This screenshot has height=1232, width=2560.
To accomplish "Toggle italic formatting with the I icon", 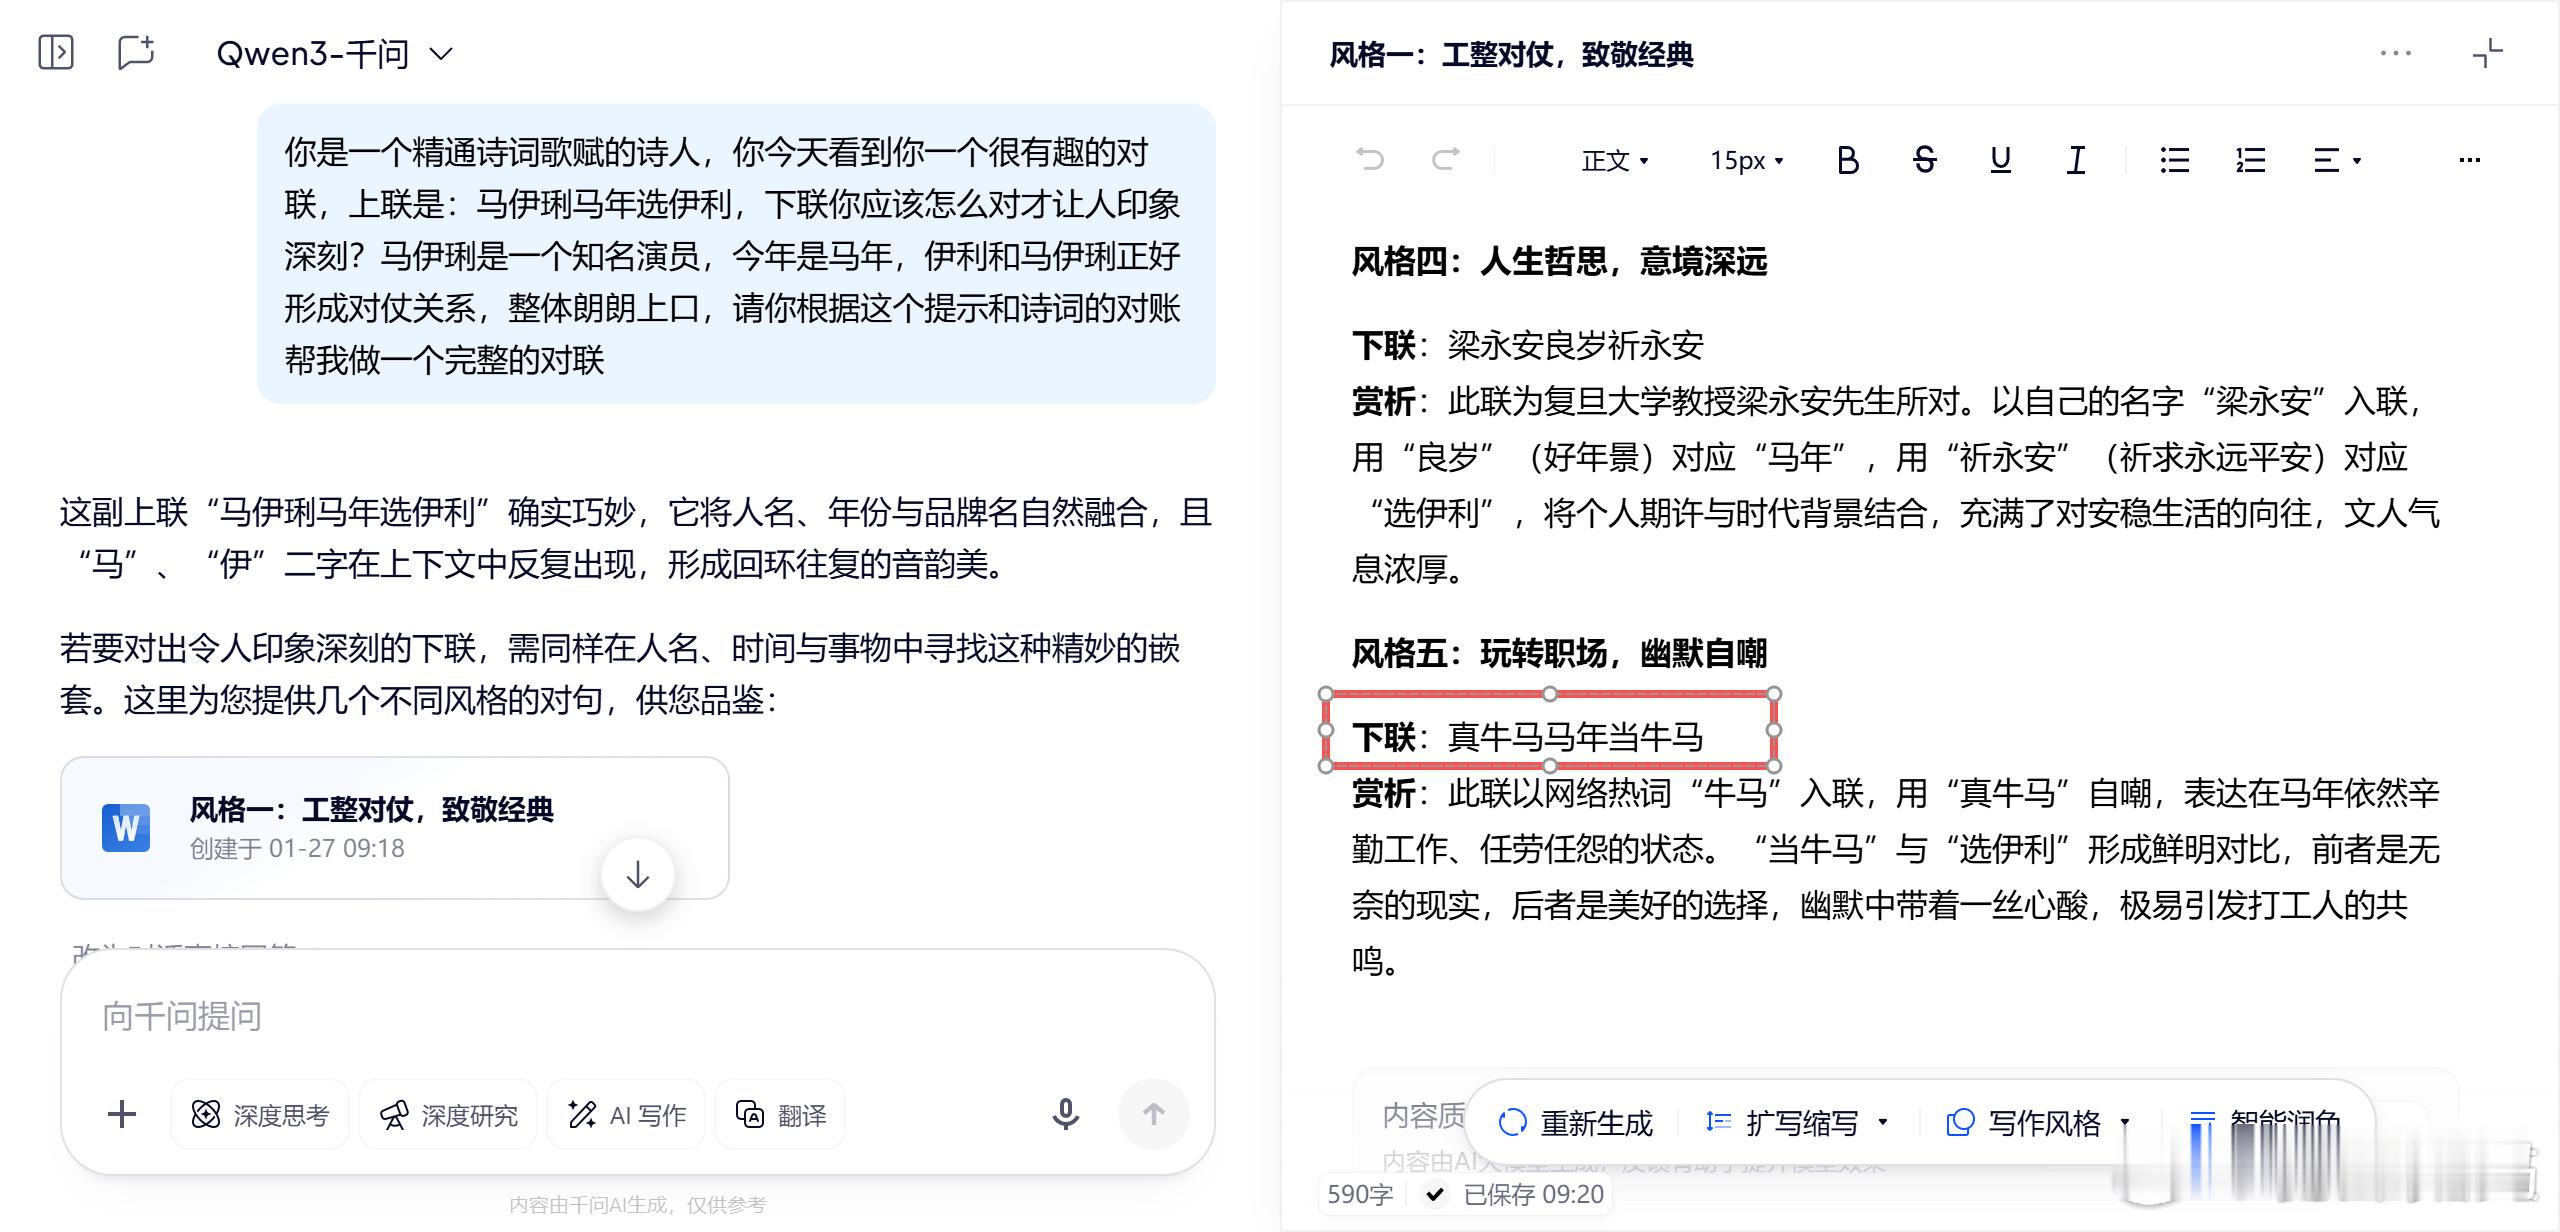I will pos(2076,160).
